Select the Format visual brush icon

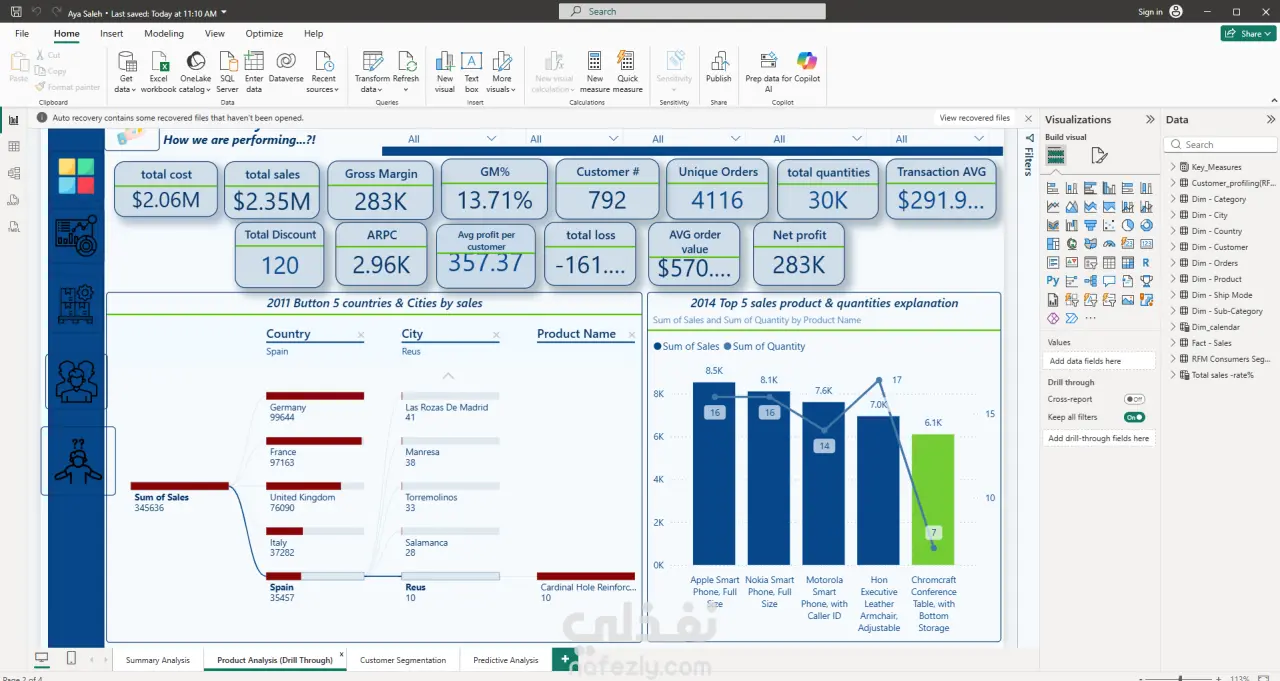coord(1099,155)
